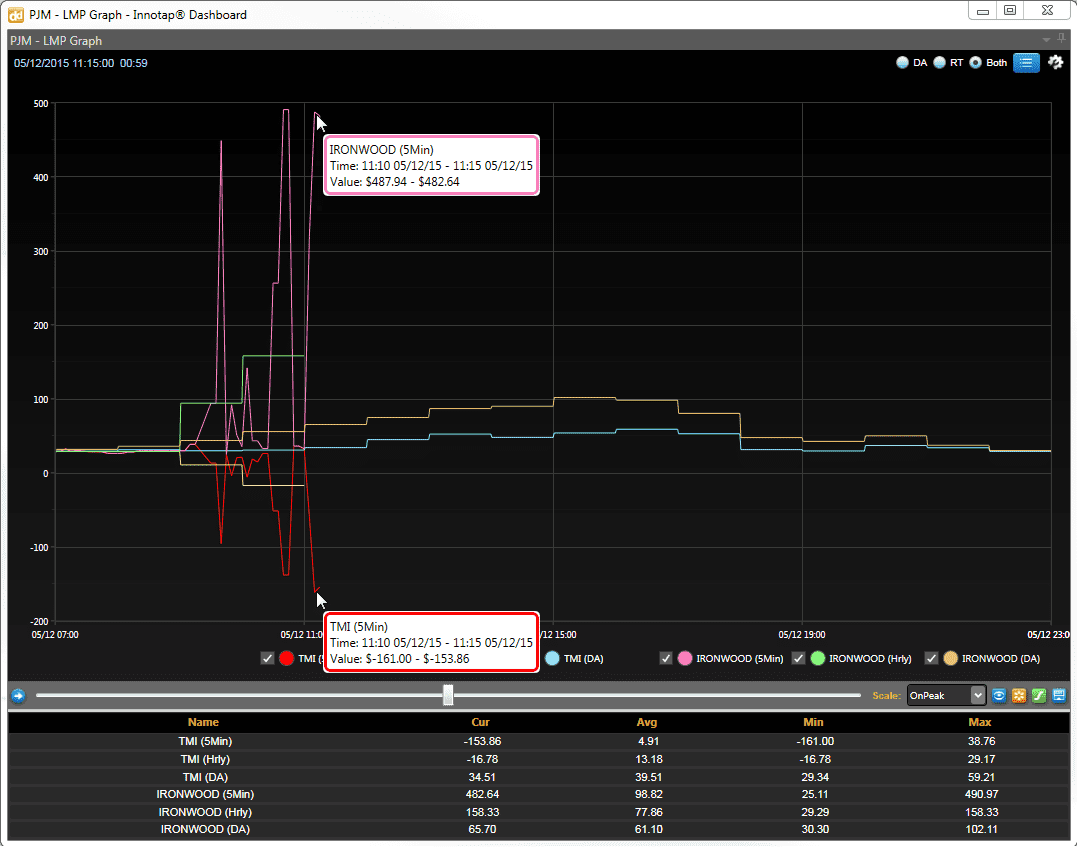
Task: Click the pink IRONWOOD (5Min) color swatch
Action: click(x=685, y=658)
